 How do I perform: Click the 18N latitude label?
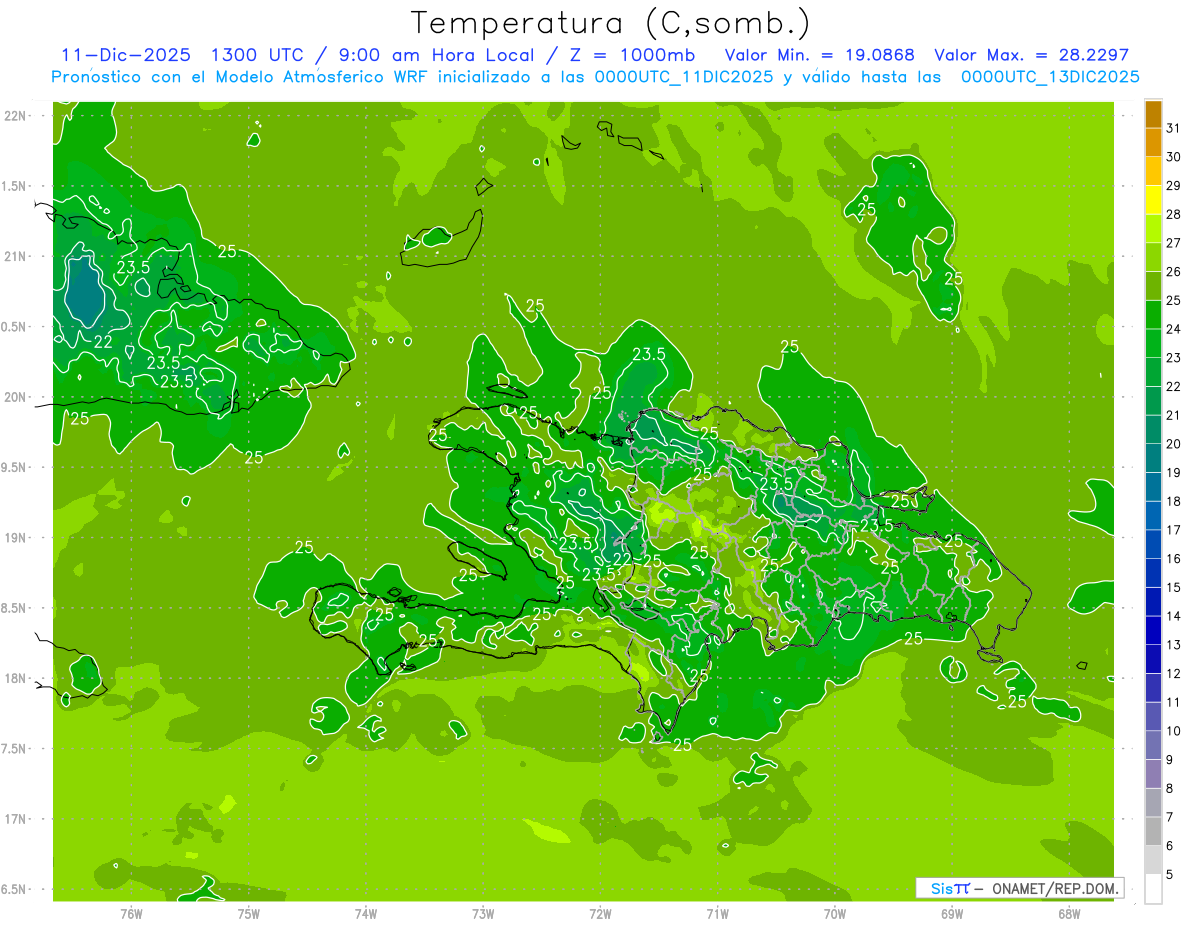pos(17,678)
